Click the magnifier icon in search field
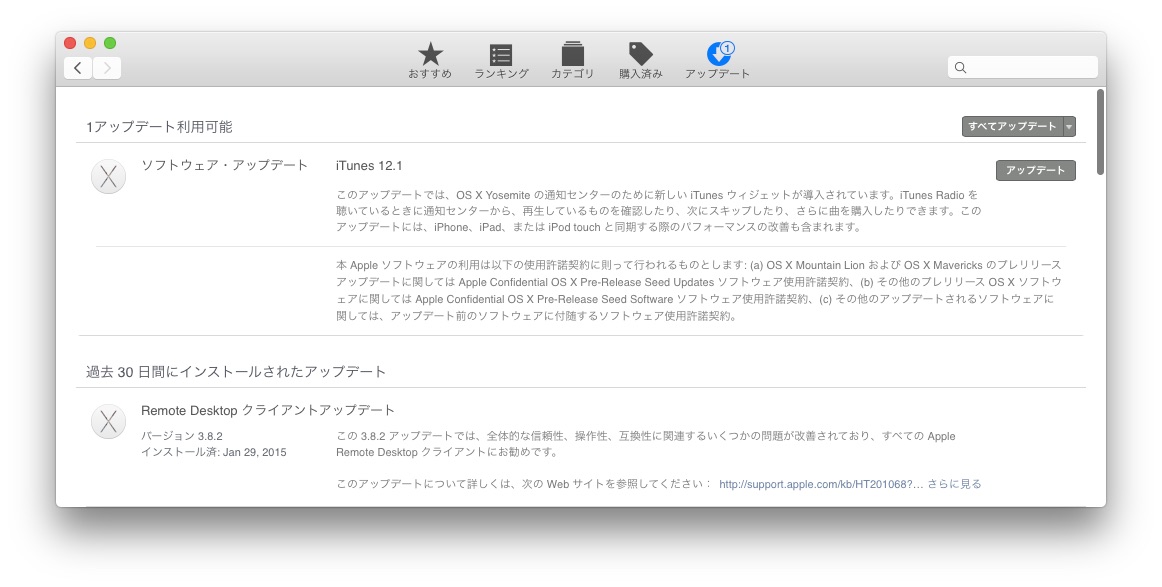Viewport: 1162px width, 587px height. [960, 67]
